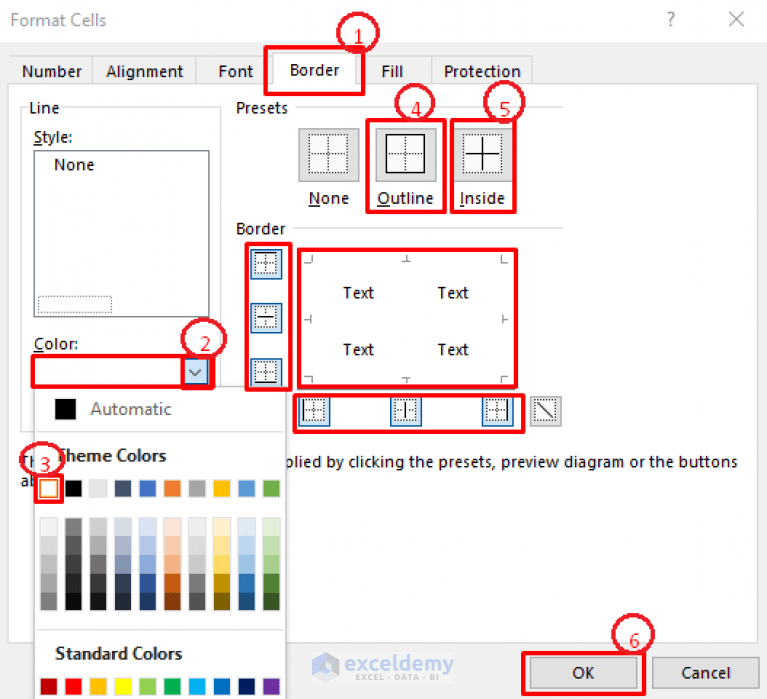The width and height of the screenshot is (767, 699).
Task: Apply the Outline border preset
Action: point(406,155)
